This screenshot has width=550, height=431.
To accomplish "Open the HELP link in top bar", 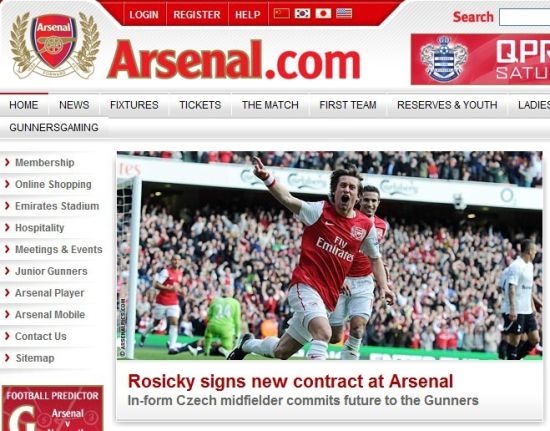I will coord(248,15).
